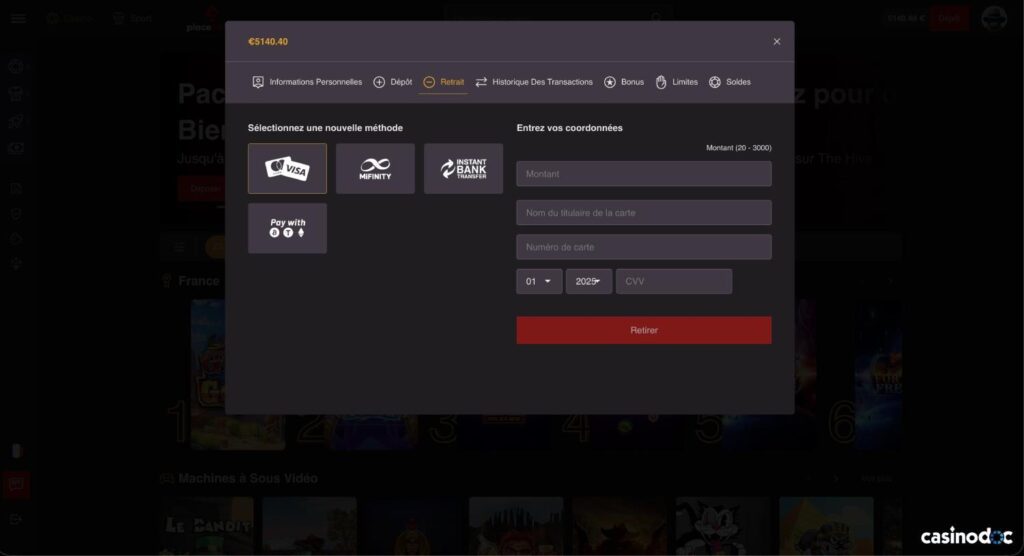Click the Montant input field

click(x=644, y=174)
